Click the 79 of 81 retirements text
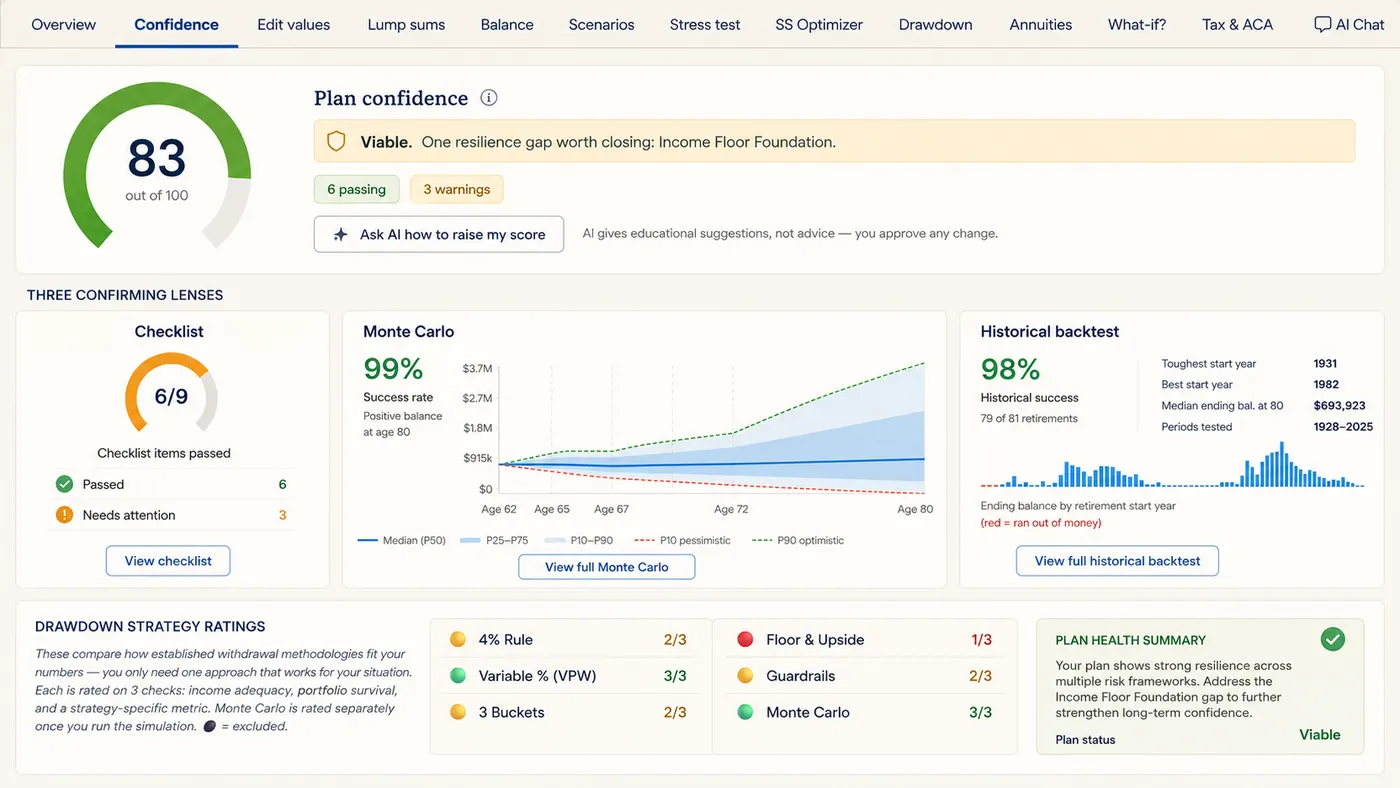This screenshot has width=1400, height=788. 1029,418
